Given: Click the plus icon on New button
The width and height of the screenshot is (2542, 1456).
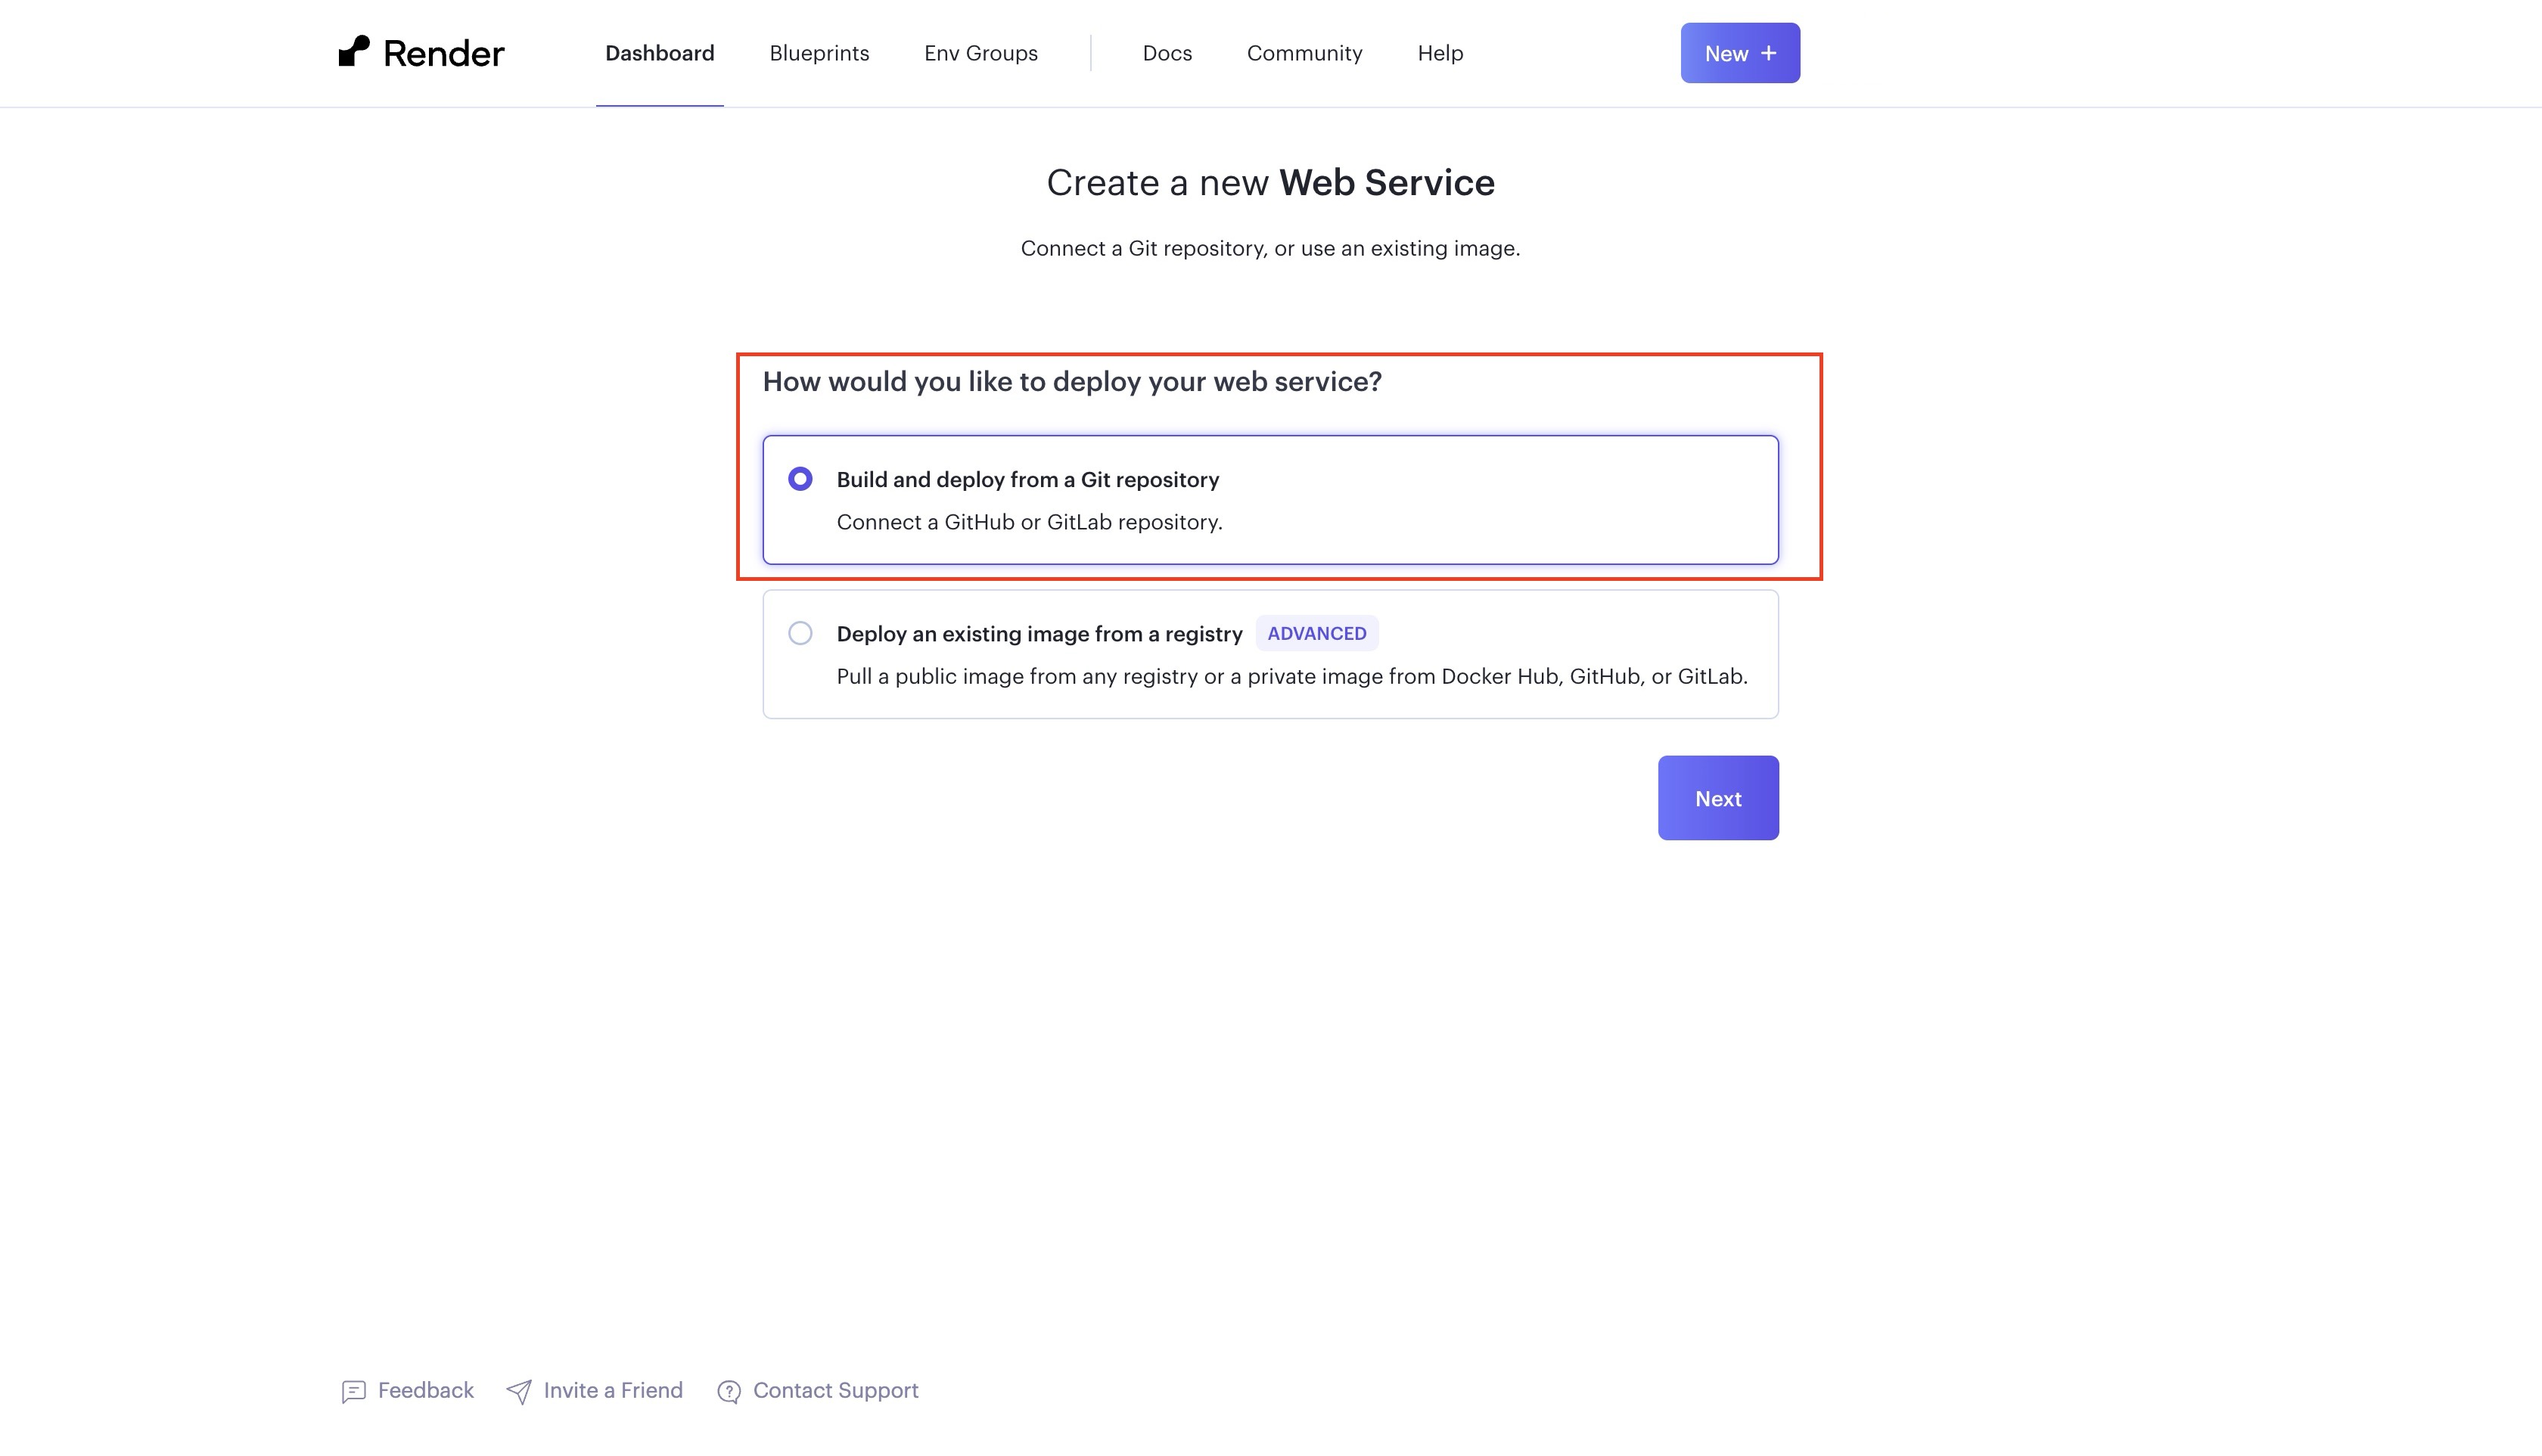Looking at the screenshot, I should [1769, 53].
